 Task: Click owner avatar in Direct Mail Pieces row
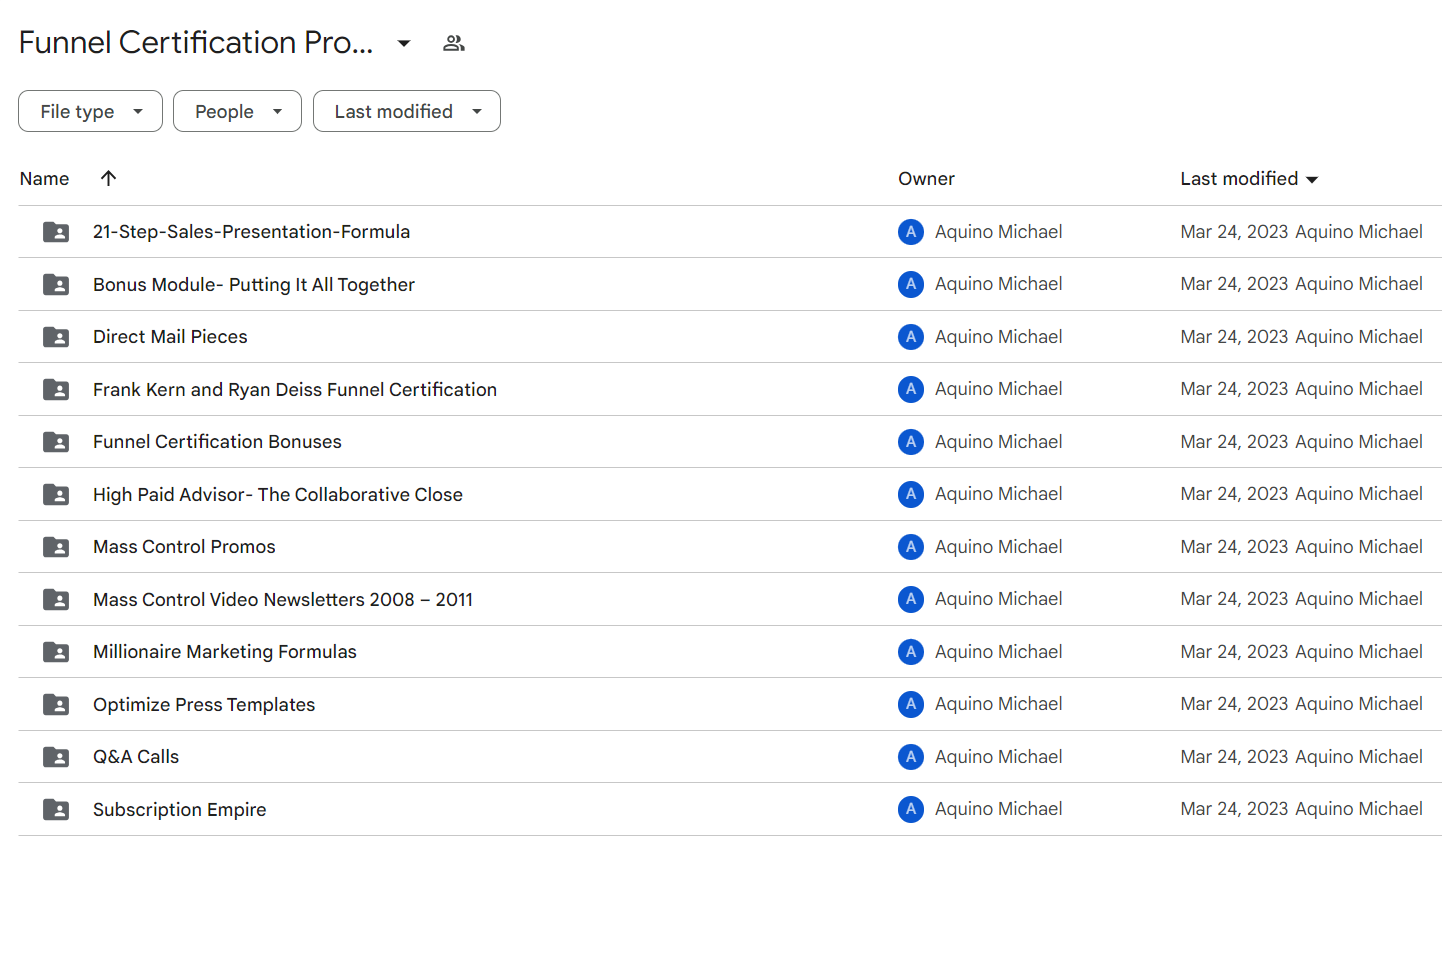click(911, 337)
